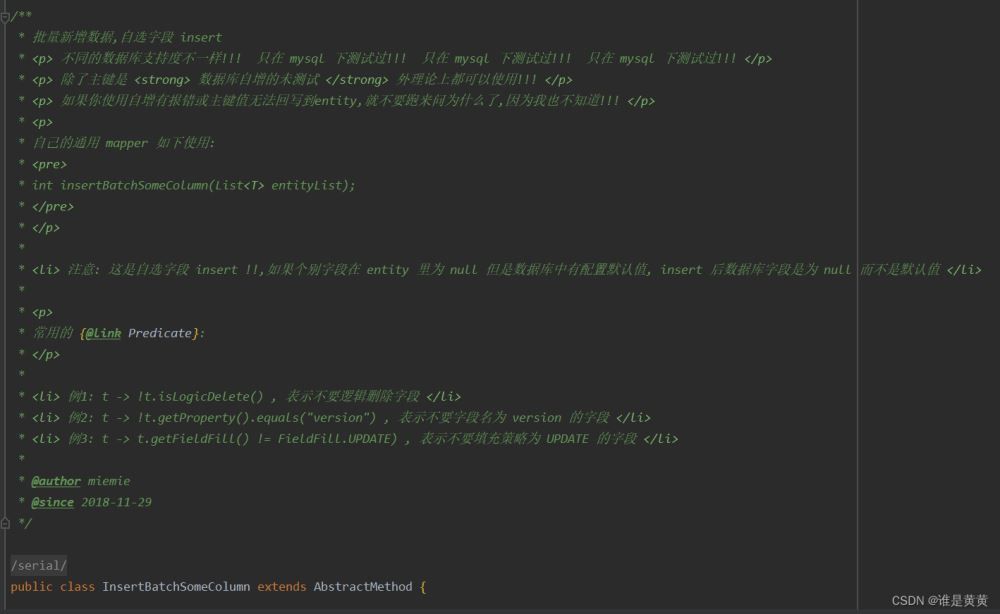
Task: Click the InsertBatchSomeColumn class name
Action: (175, 587)
